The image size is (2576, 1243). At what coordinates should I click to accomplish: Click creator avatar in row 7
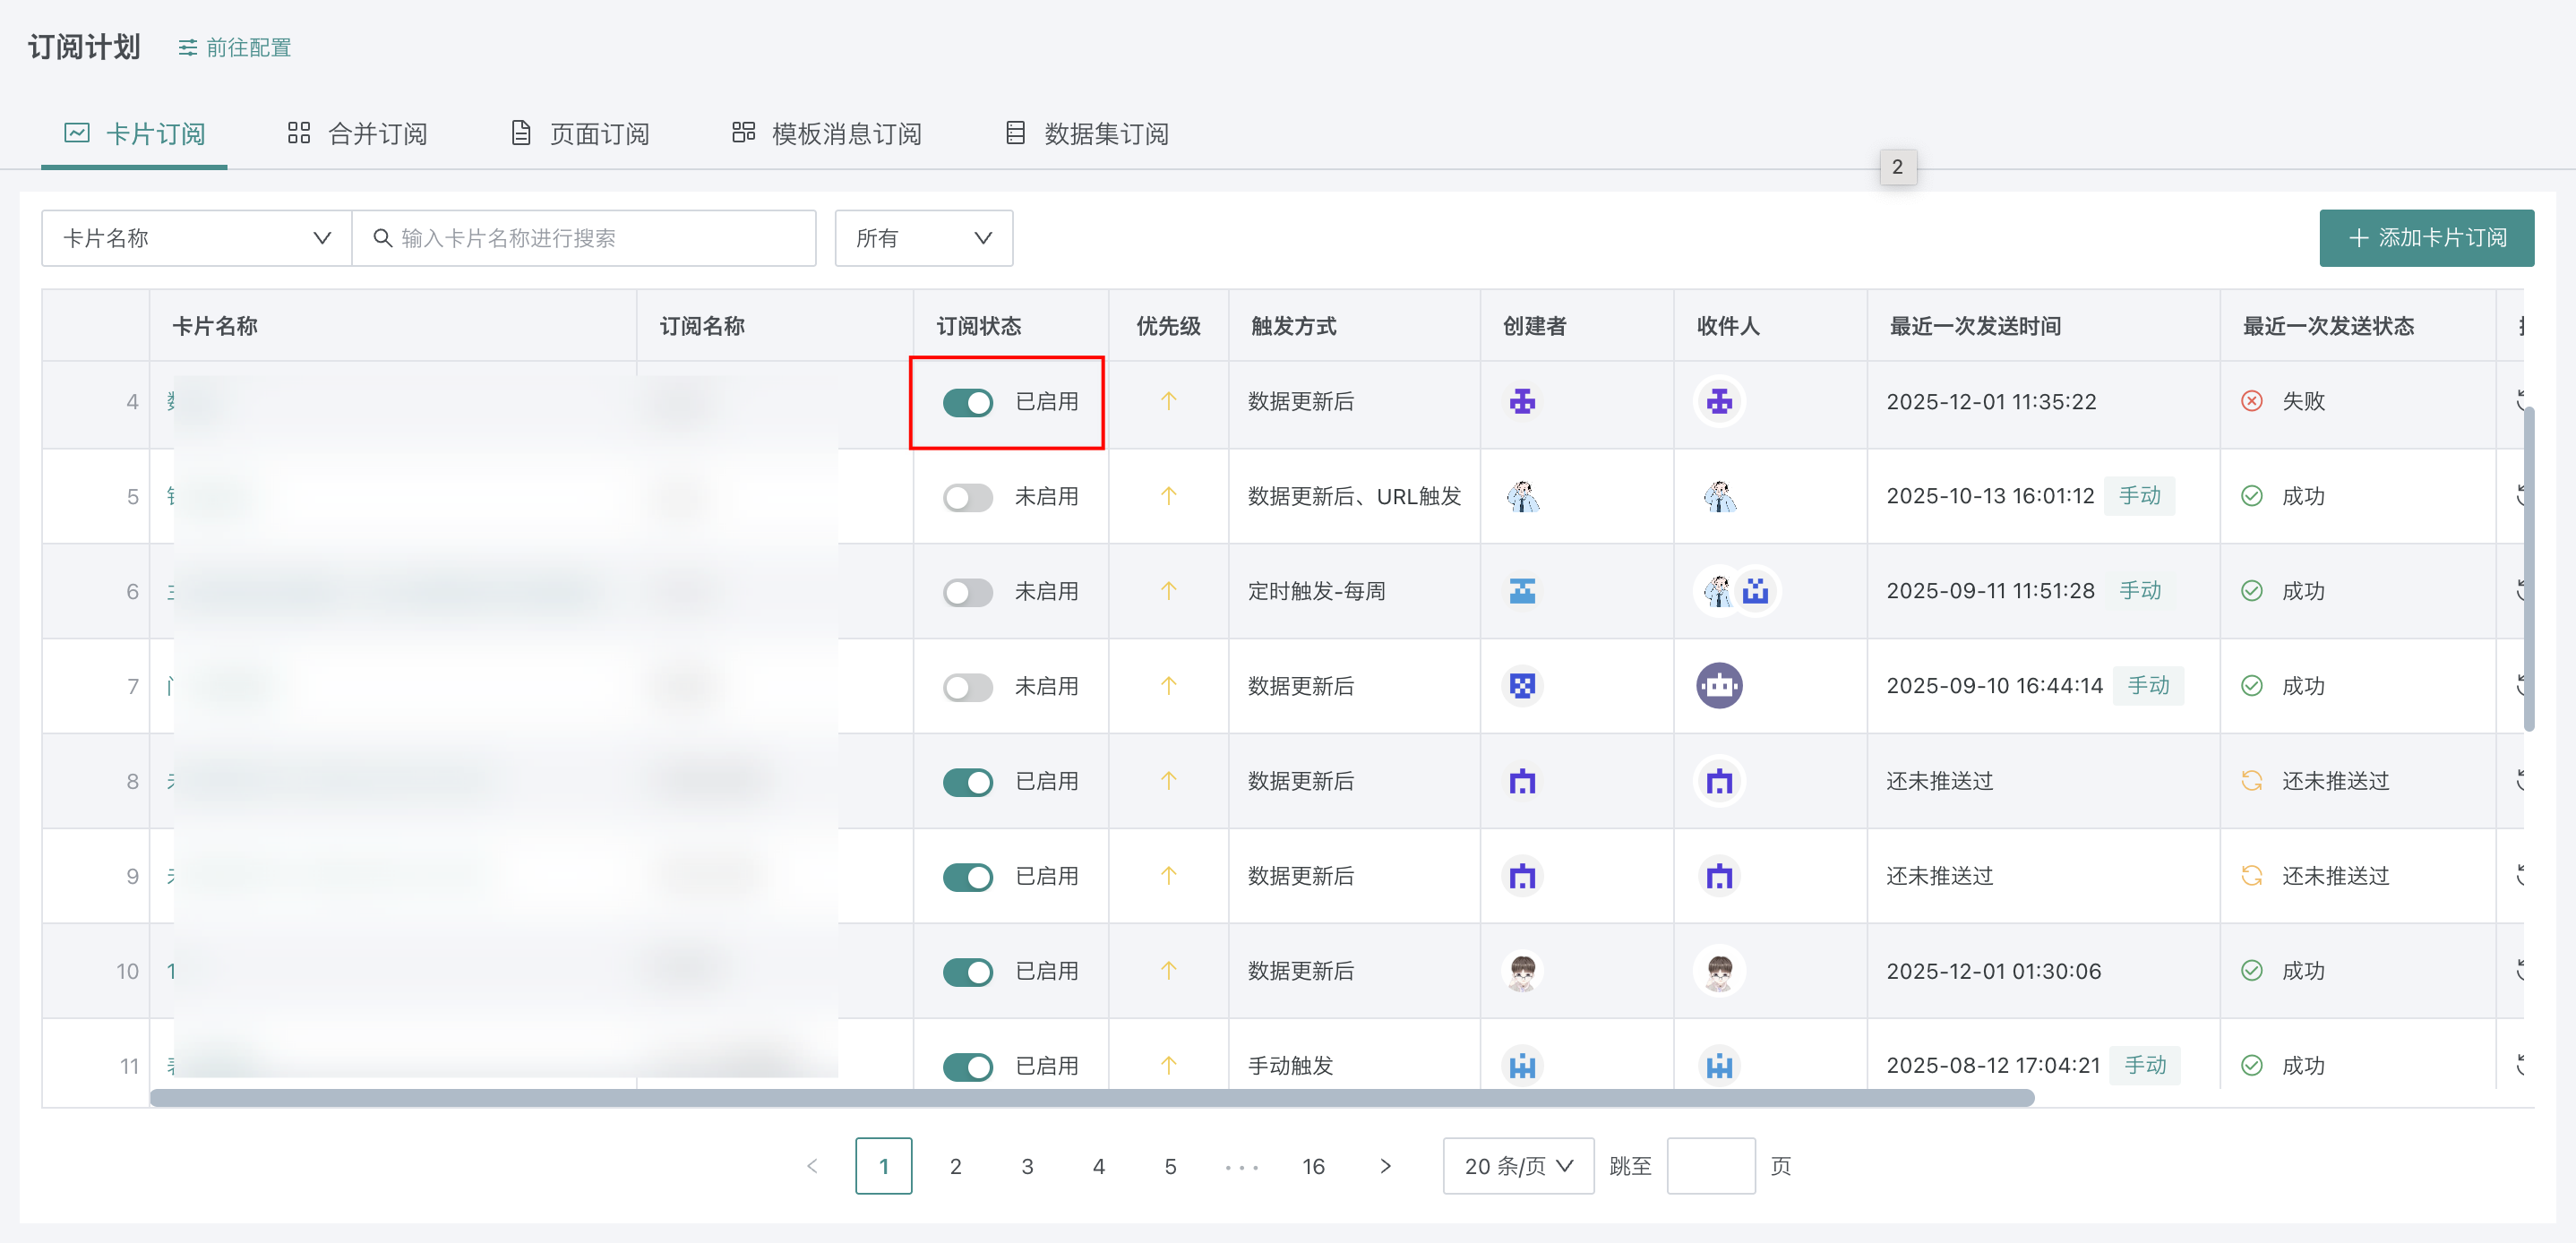(x=1522, y=686)
